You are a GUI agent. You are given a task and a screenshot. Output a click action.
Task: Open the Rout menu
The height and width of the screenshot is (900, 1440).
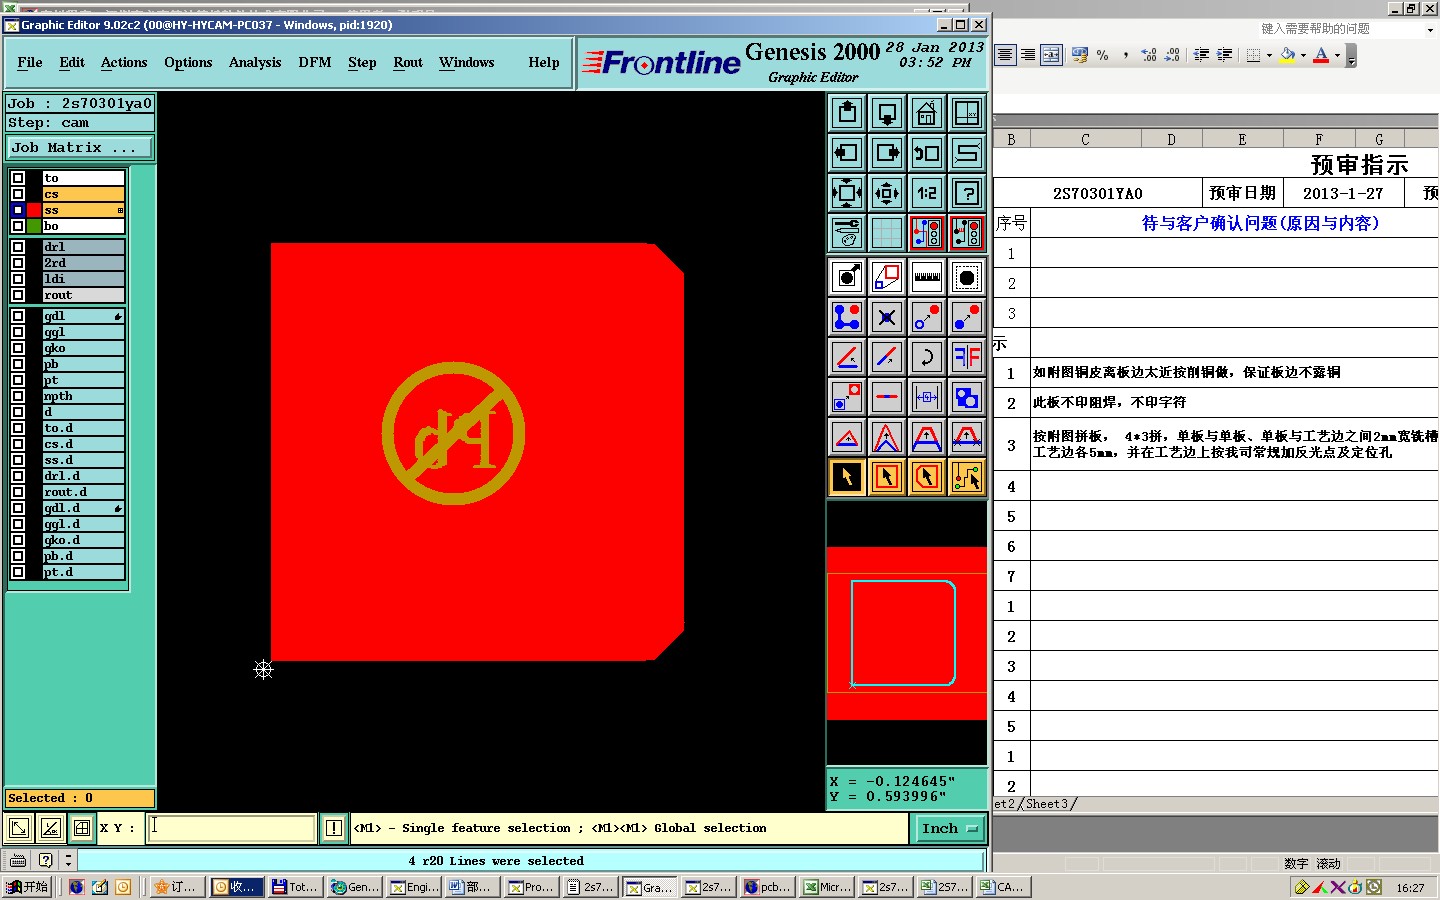click(408, 62)
